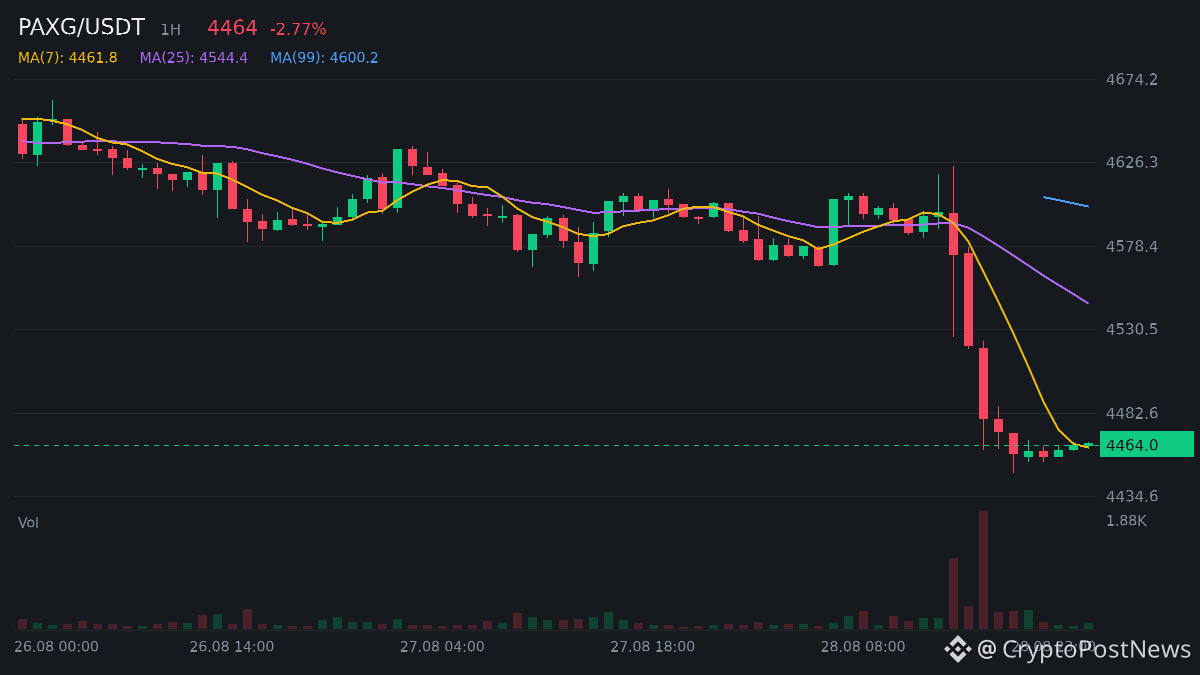Click the 26.08 00:00 time label

(x=56, y=647)
